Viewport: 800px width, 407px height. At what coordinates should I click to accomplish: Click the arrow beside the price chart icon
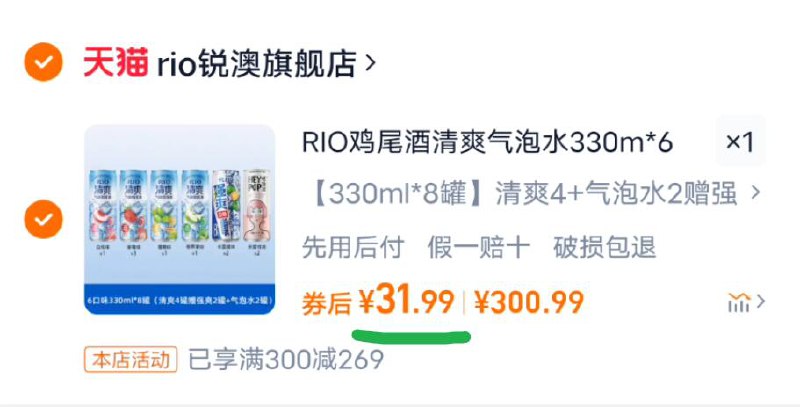(x=761, y=302)
